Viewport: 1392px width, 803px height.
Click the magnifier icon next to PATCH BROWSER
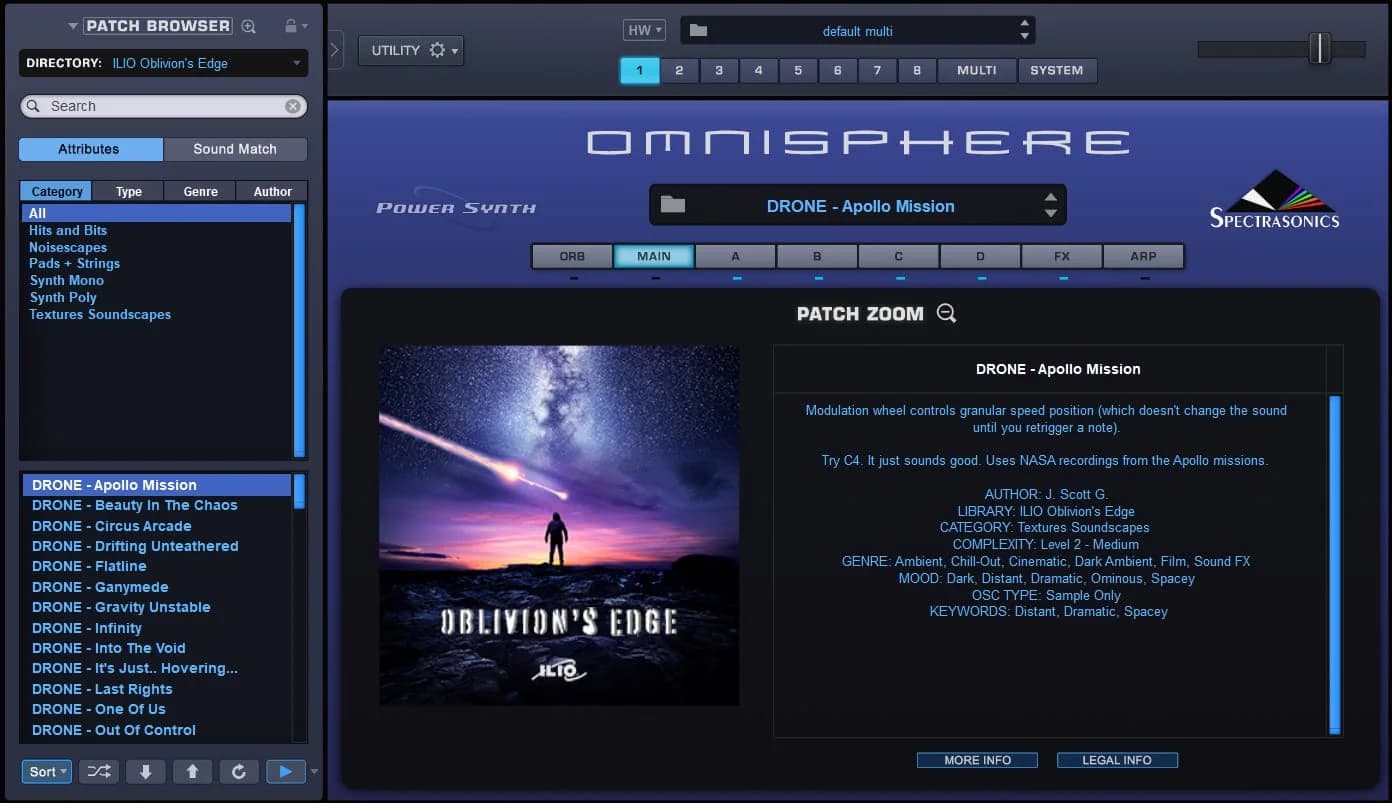pos(248,26)
